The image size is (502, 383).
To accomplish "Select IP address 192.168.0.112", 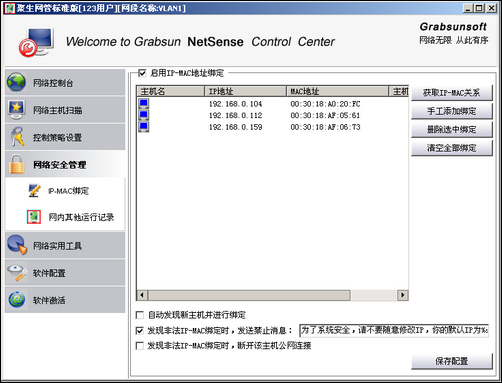I will 236,116.
